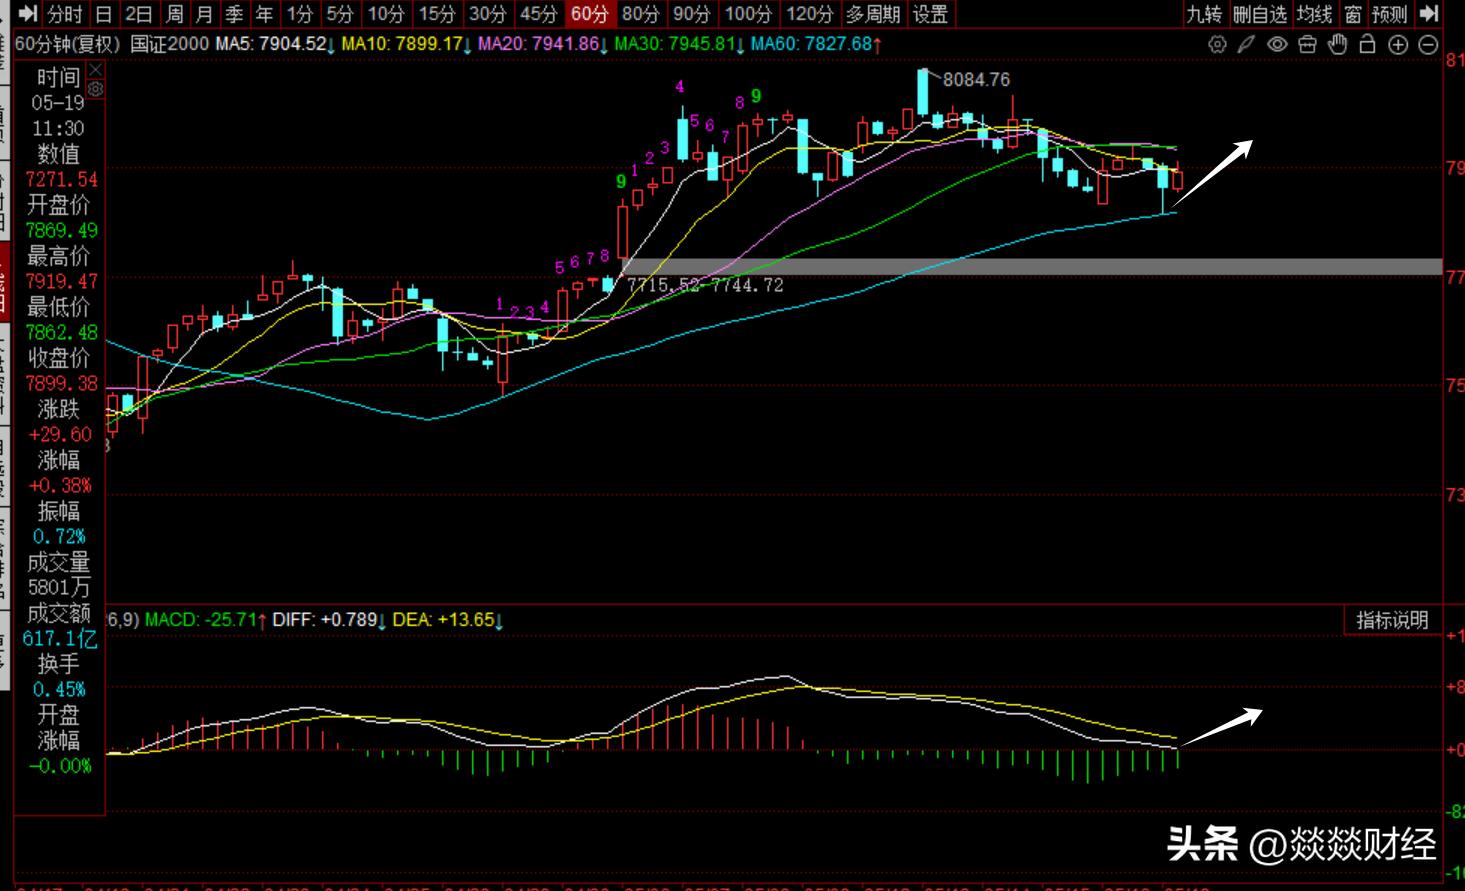Click the 九转 indicator button
Image resolution: width=1465 pixels, height=891 pixels.
[1204, 14]
